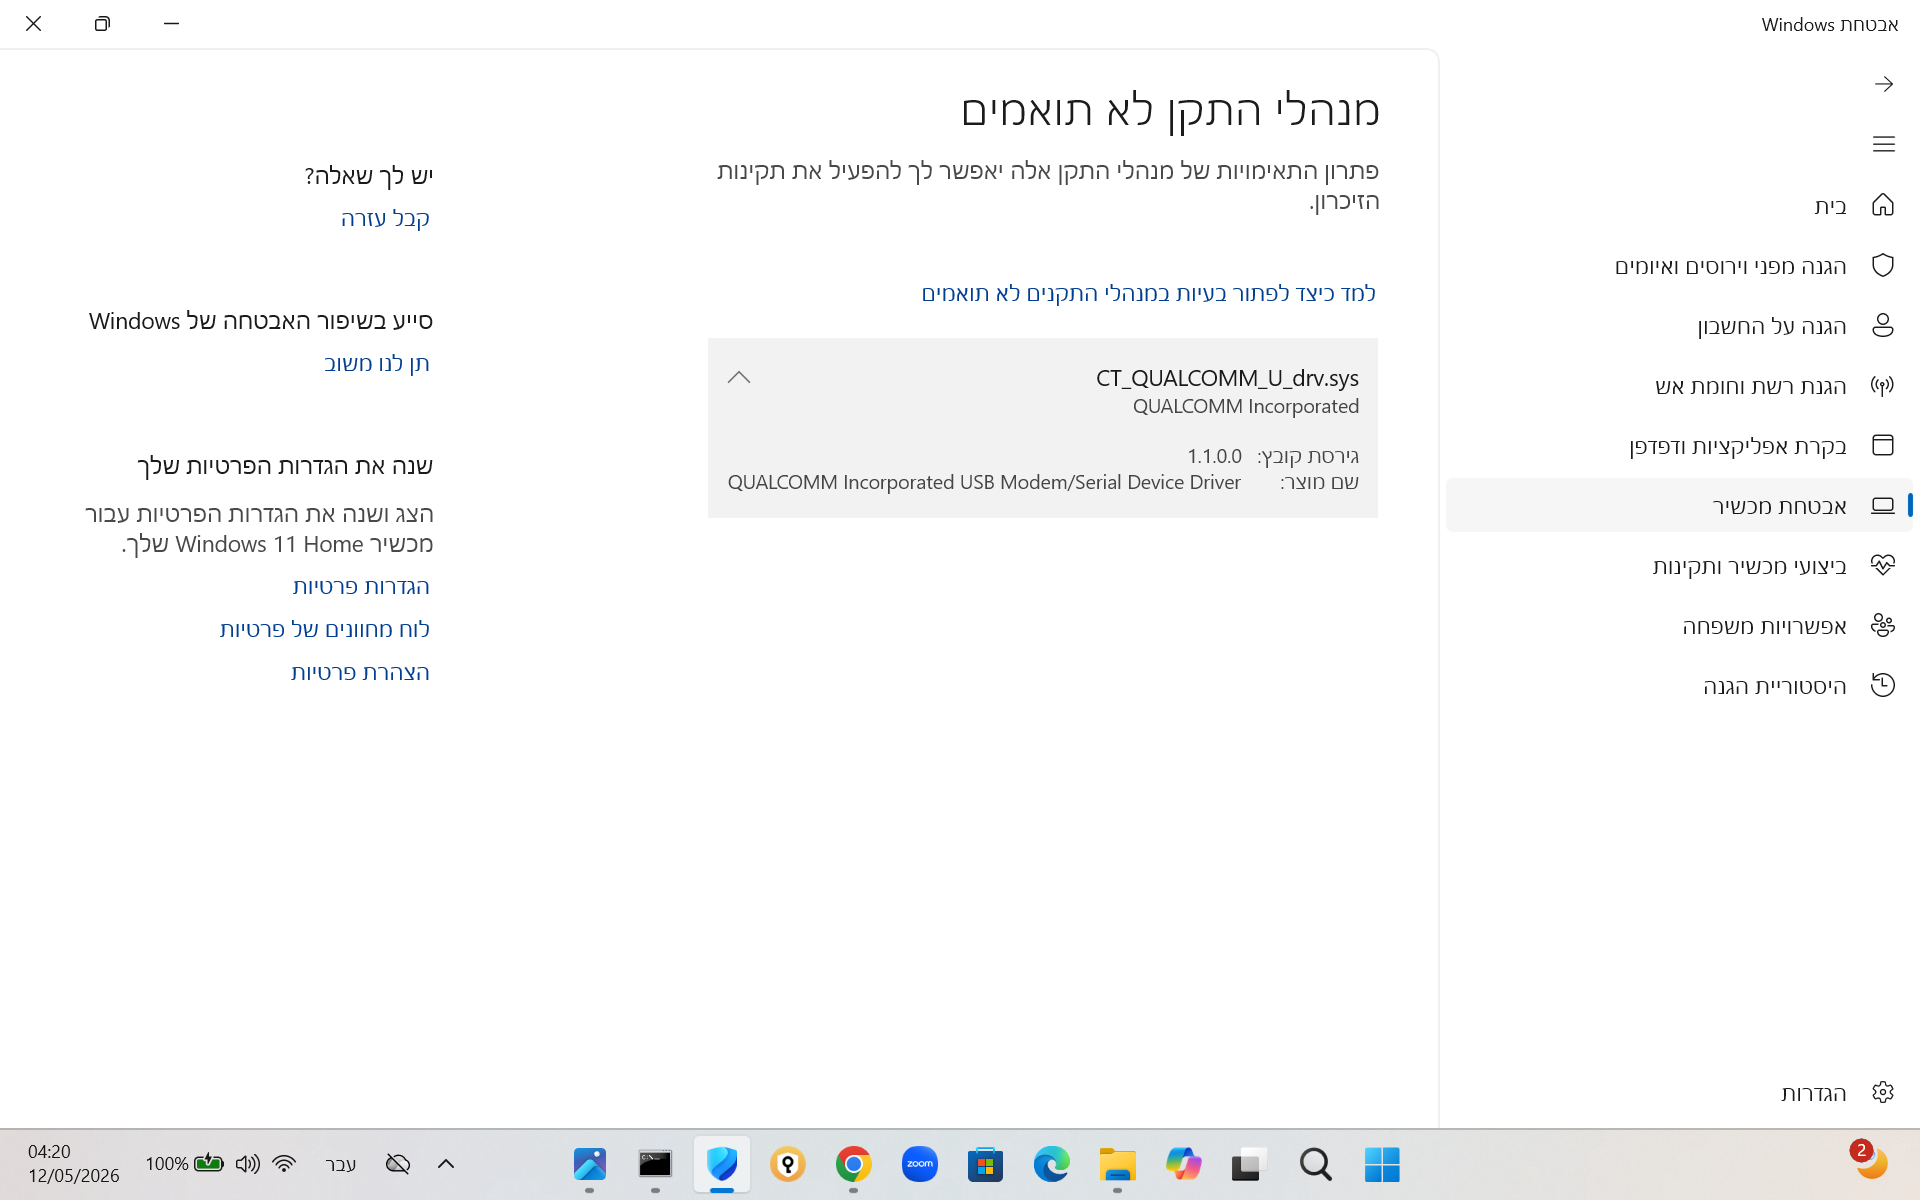Open link on resolving incompatible drivers
The width and height of the screenshot is (1920, 1200).
[x=1148, y=293]
